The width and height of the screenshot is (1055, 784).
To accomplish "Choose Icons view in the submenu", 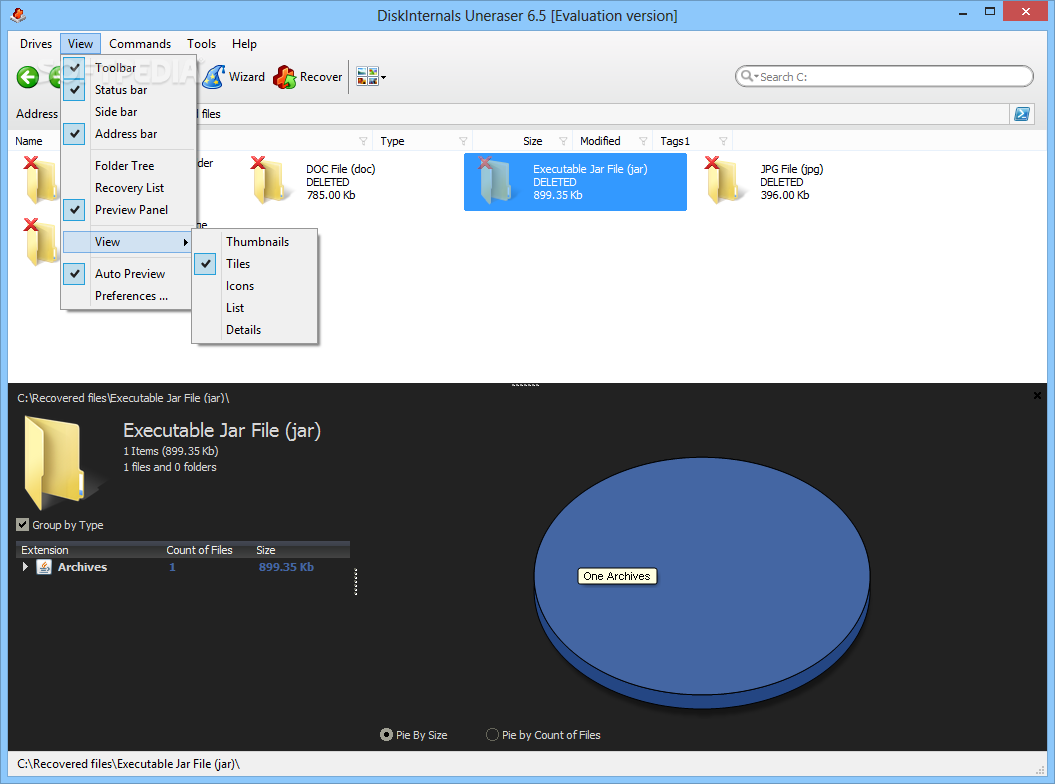I will click(x=255, y=286).
